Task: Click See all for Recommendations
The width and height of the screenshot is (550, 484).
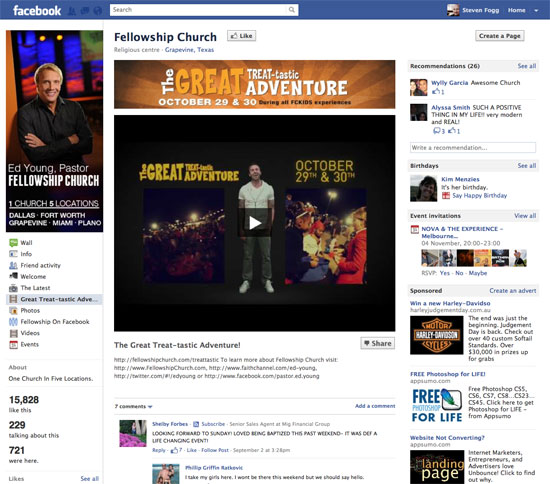Action: coord(526,66)
